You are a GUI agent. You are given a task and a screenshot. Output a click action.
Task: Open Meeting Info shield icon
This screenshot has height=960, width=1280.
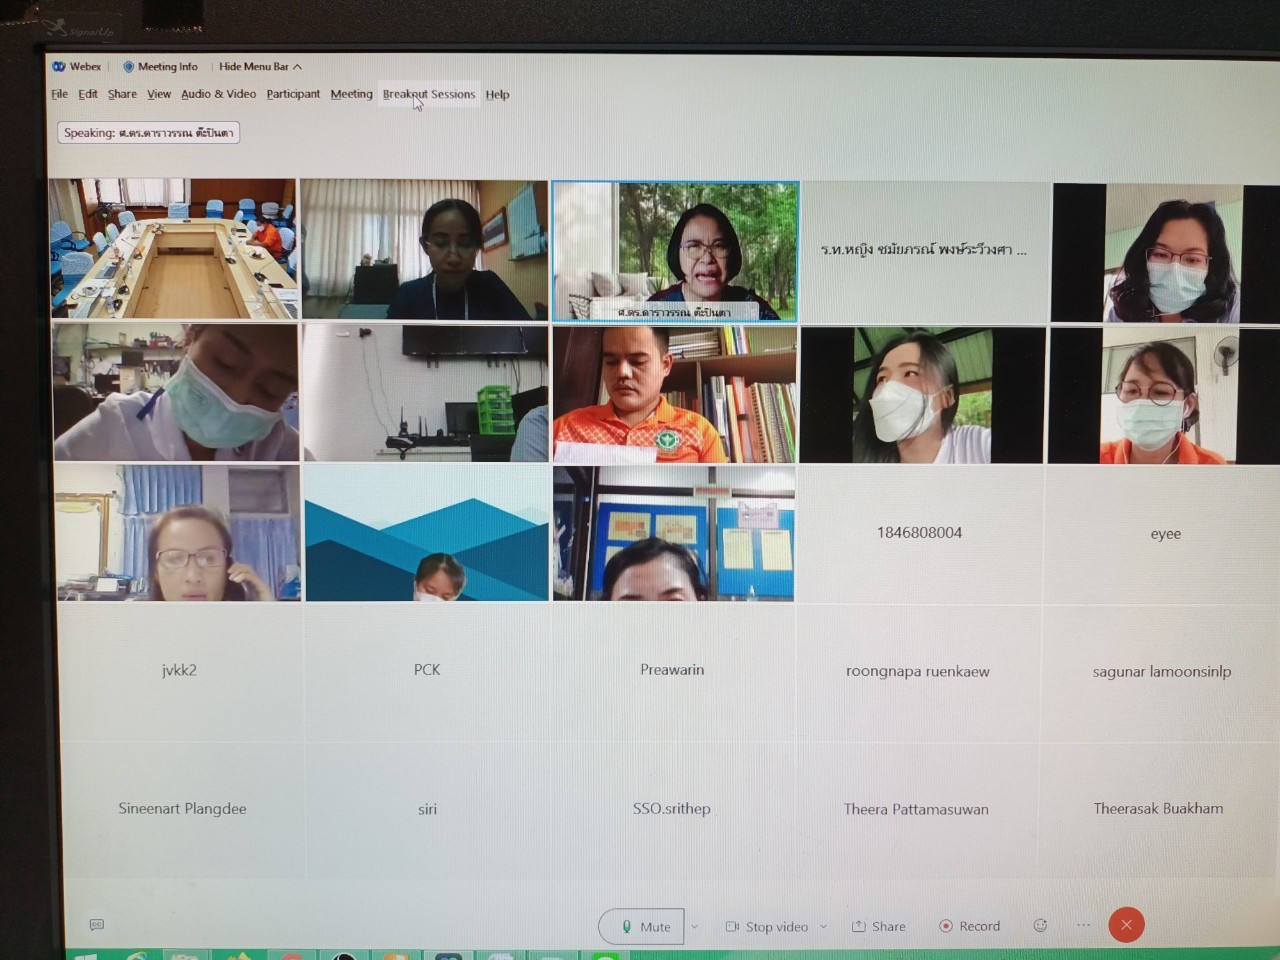point(128,67)
